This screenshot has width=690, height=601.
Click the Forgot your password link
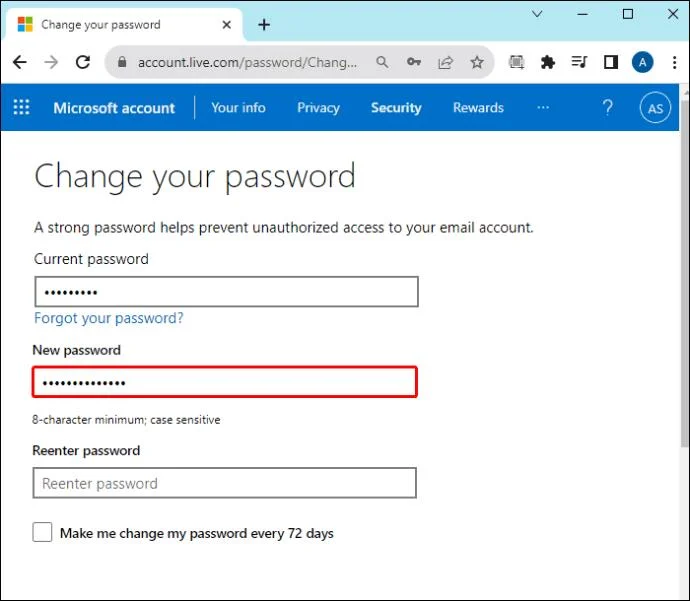pyautogui.click(x=109, y=318)
